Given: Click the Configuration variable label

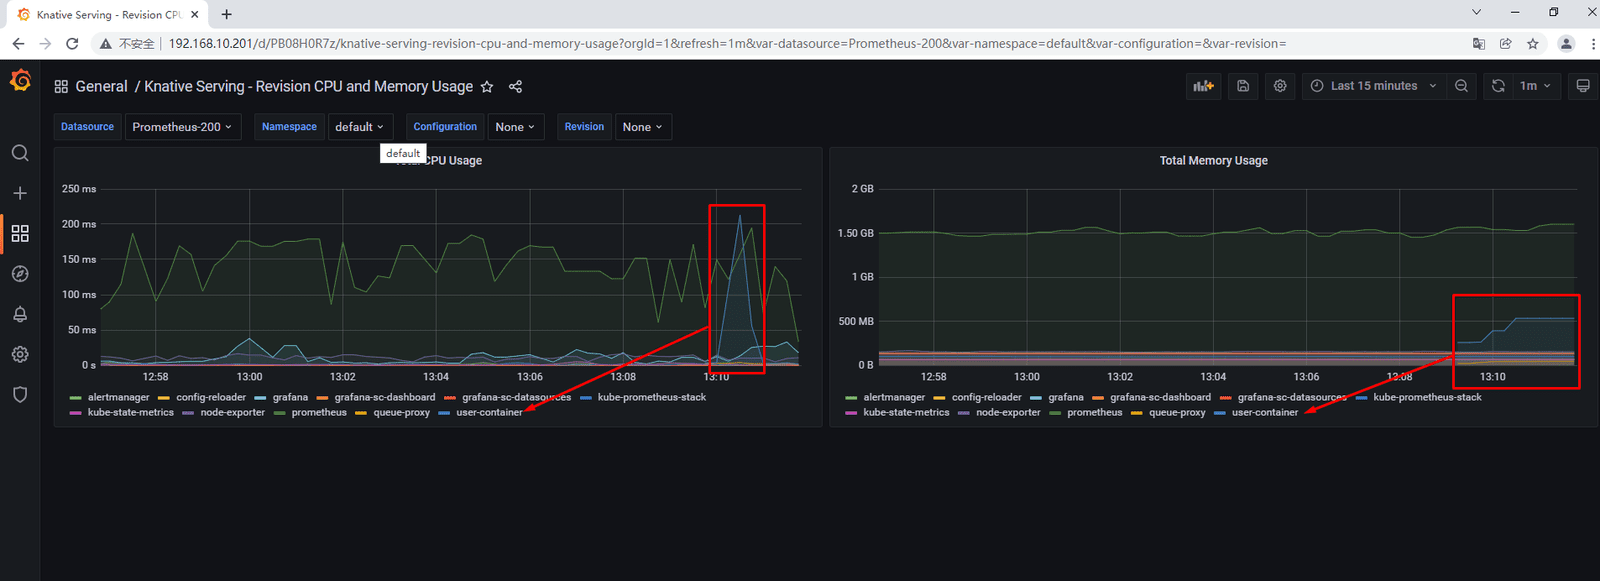Looking at the screenshot, I should point(445,127).
